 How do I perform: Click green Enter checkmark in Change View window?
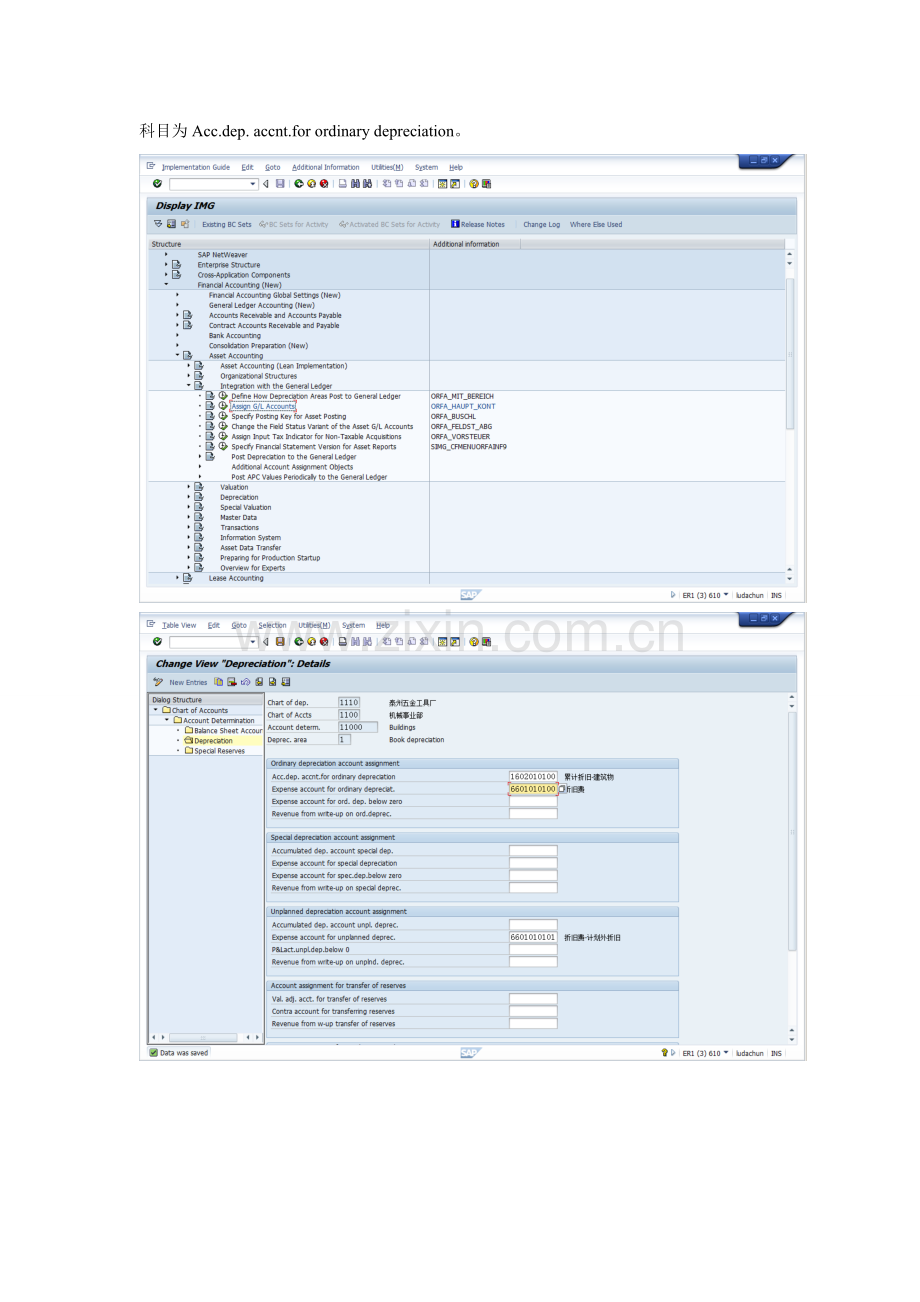coord(157,642)
